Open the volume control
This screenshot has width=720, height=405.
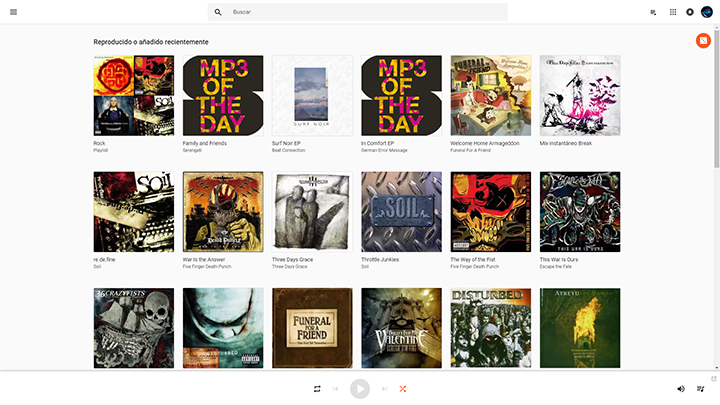(681, 389)
